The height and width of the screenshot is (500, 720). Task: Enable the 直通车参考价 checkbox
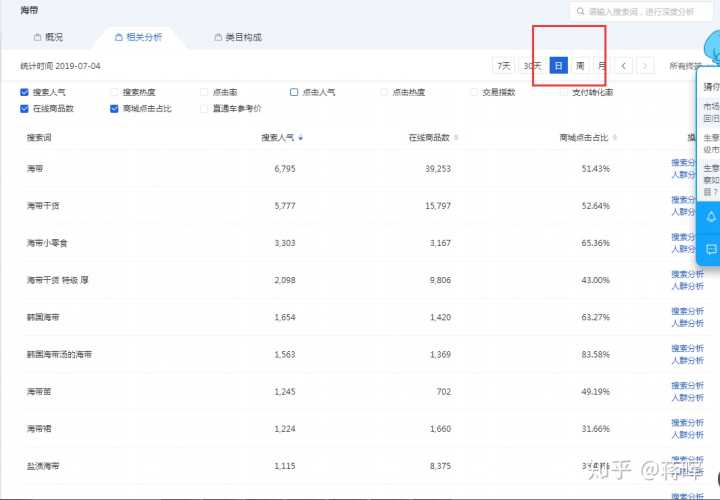(205, 108)
